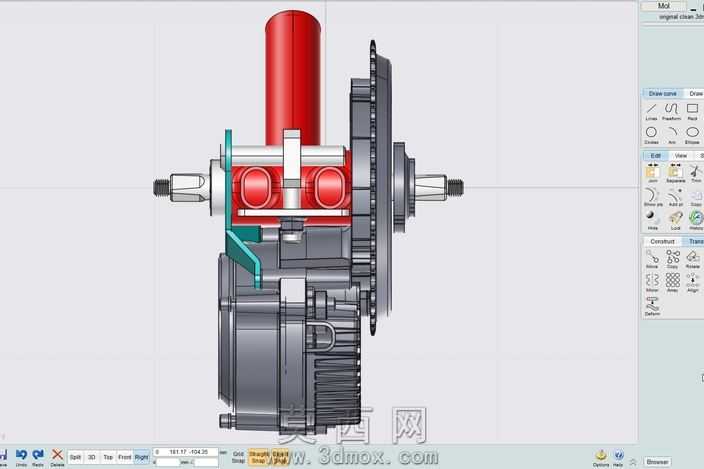Click the Browser button

pos(657,461)
